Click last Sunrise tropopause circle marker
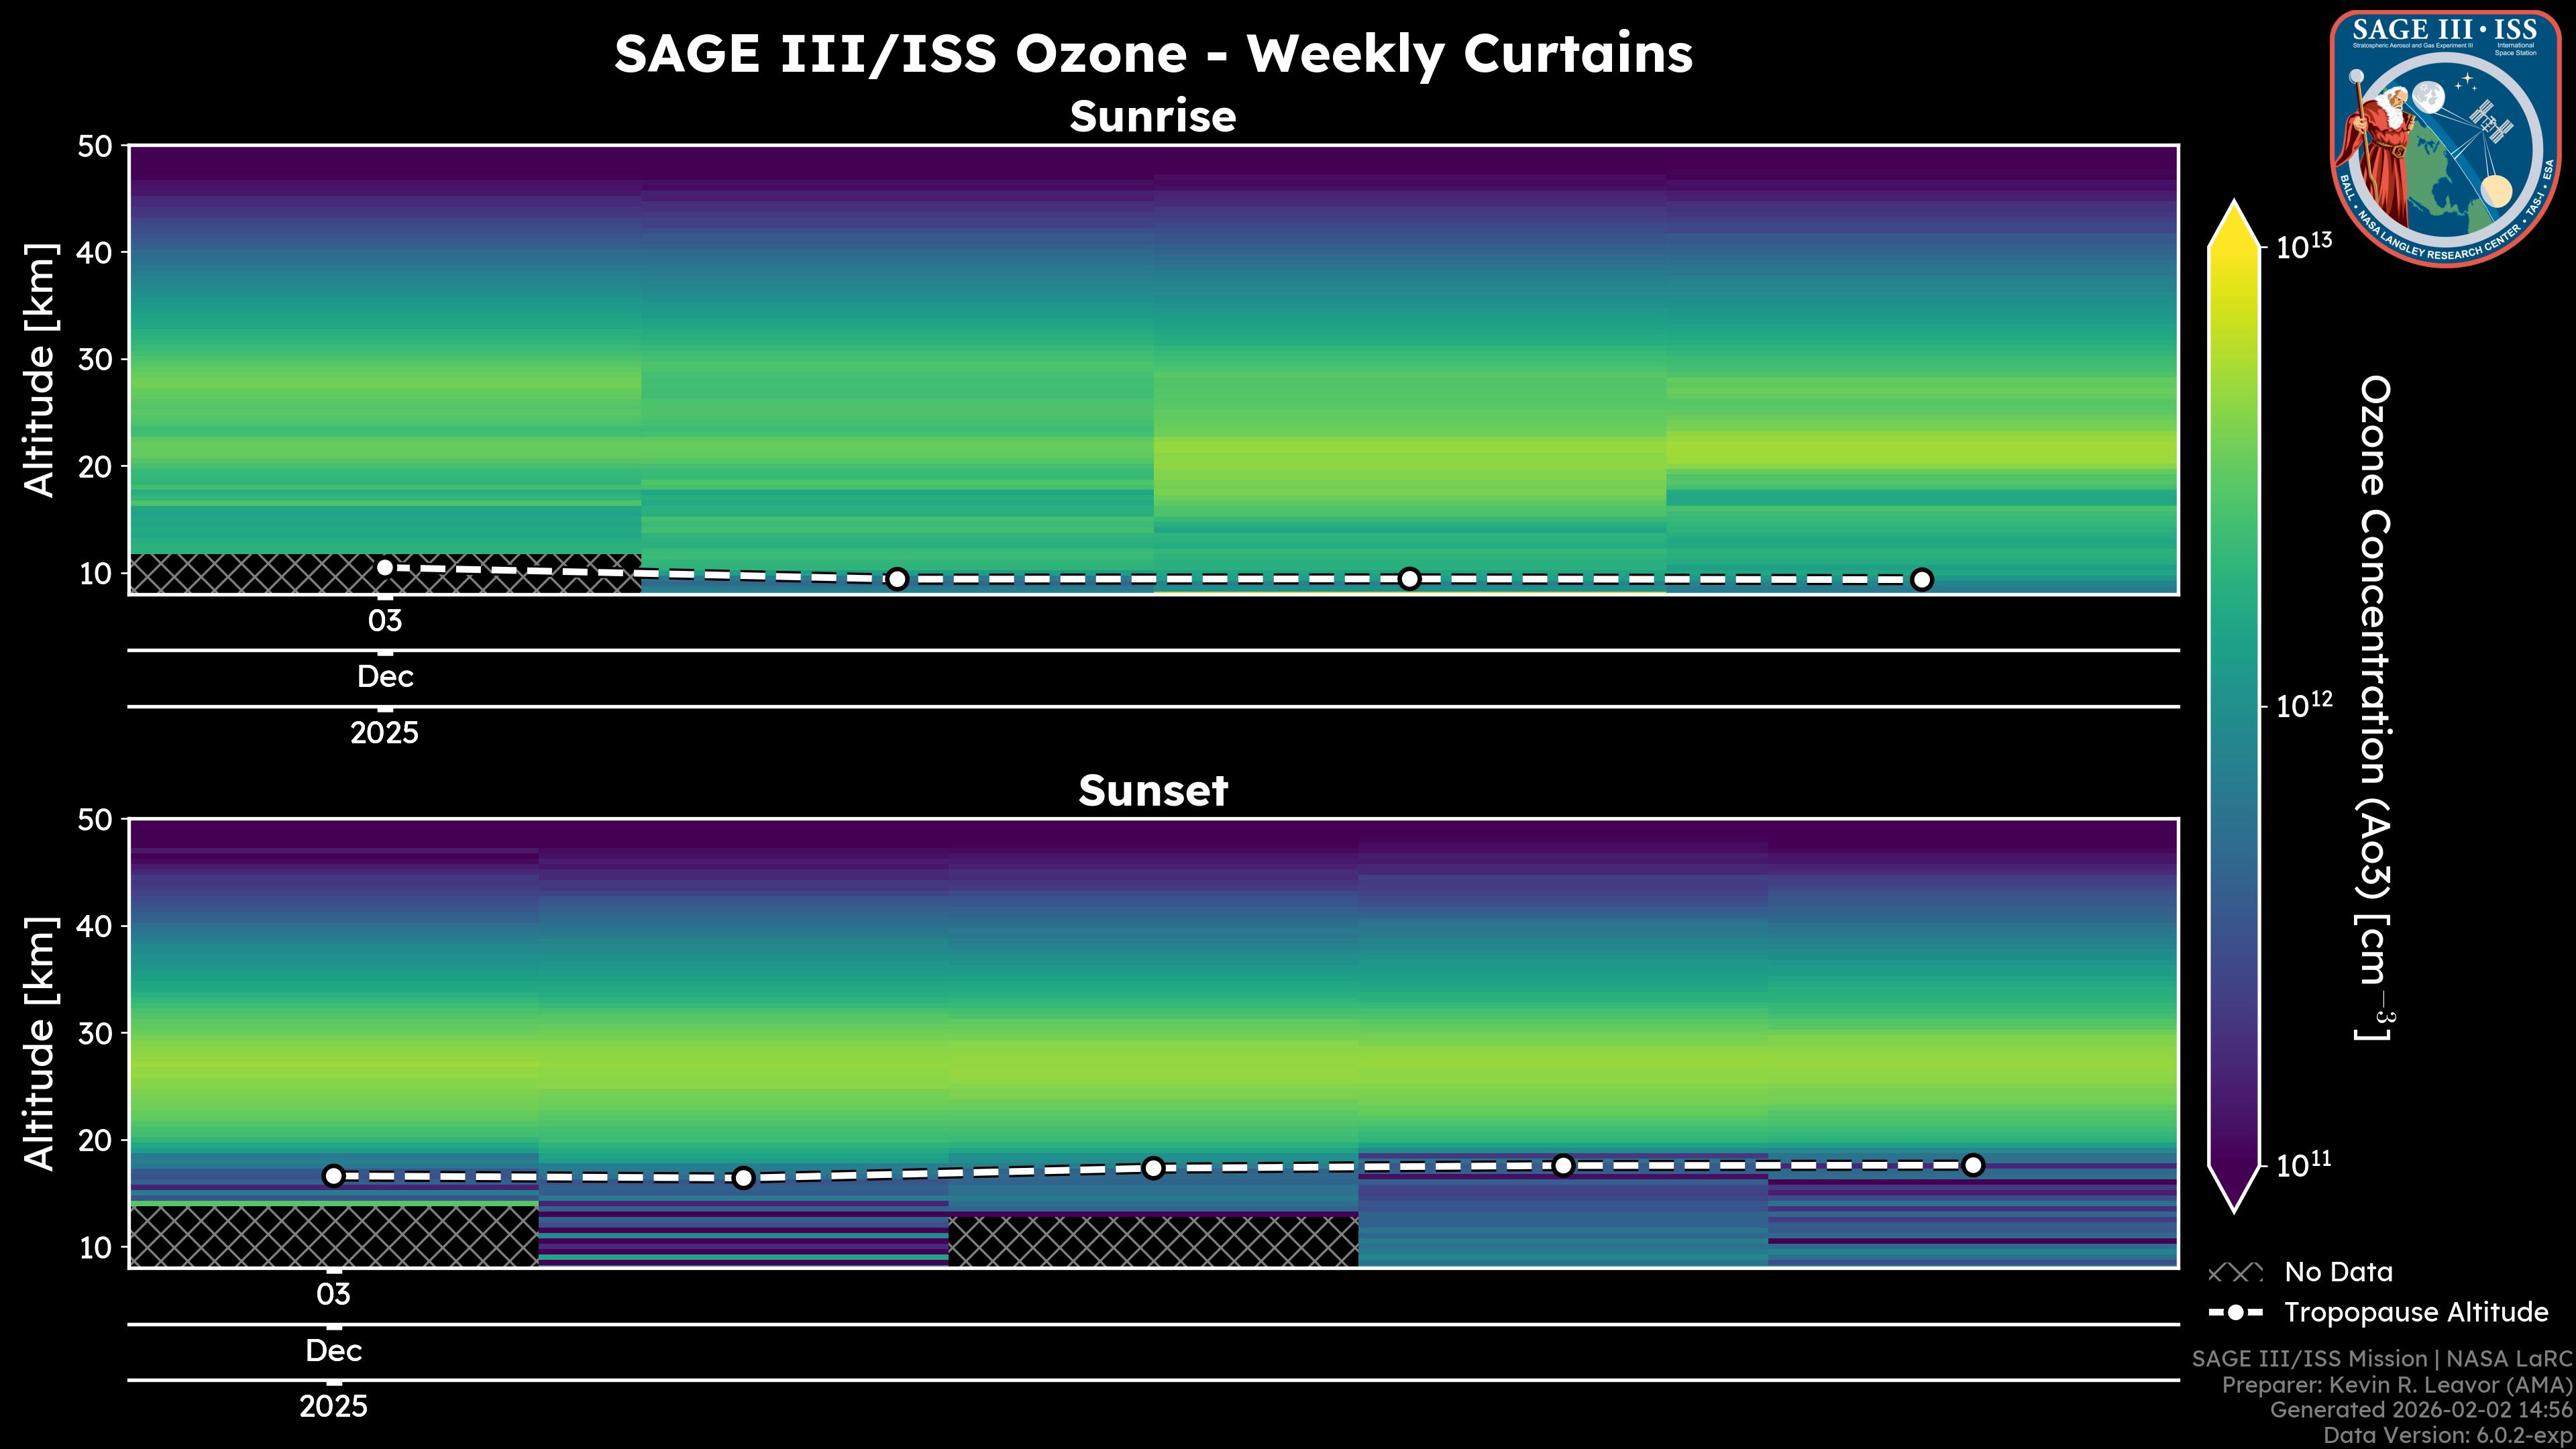The width and height of the screenshot is (2576, 1449). [1921, 580]
